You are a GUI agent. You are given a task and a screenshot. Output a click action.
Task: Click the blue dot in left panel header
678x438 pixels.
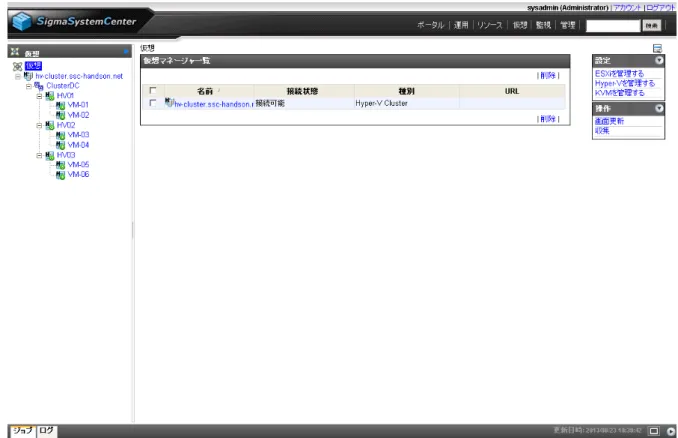click(x=126, y=52)
